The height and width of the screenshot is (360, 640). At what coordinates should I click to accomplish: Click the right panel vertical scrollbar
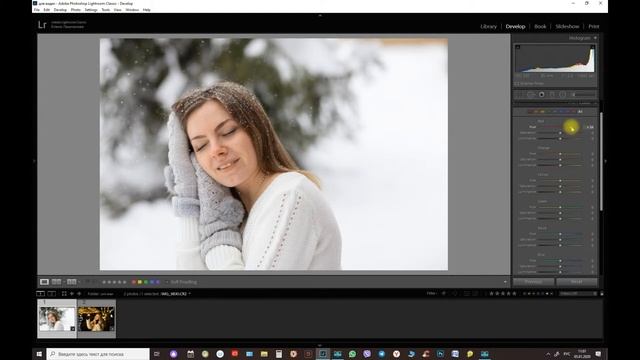601,161
